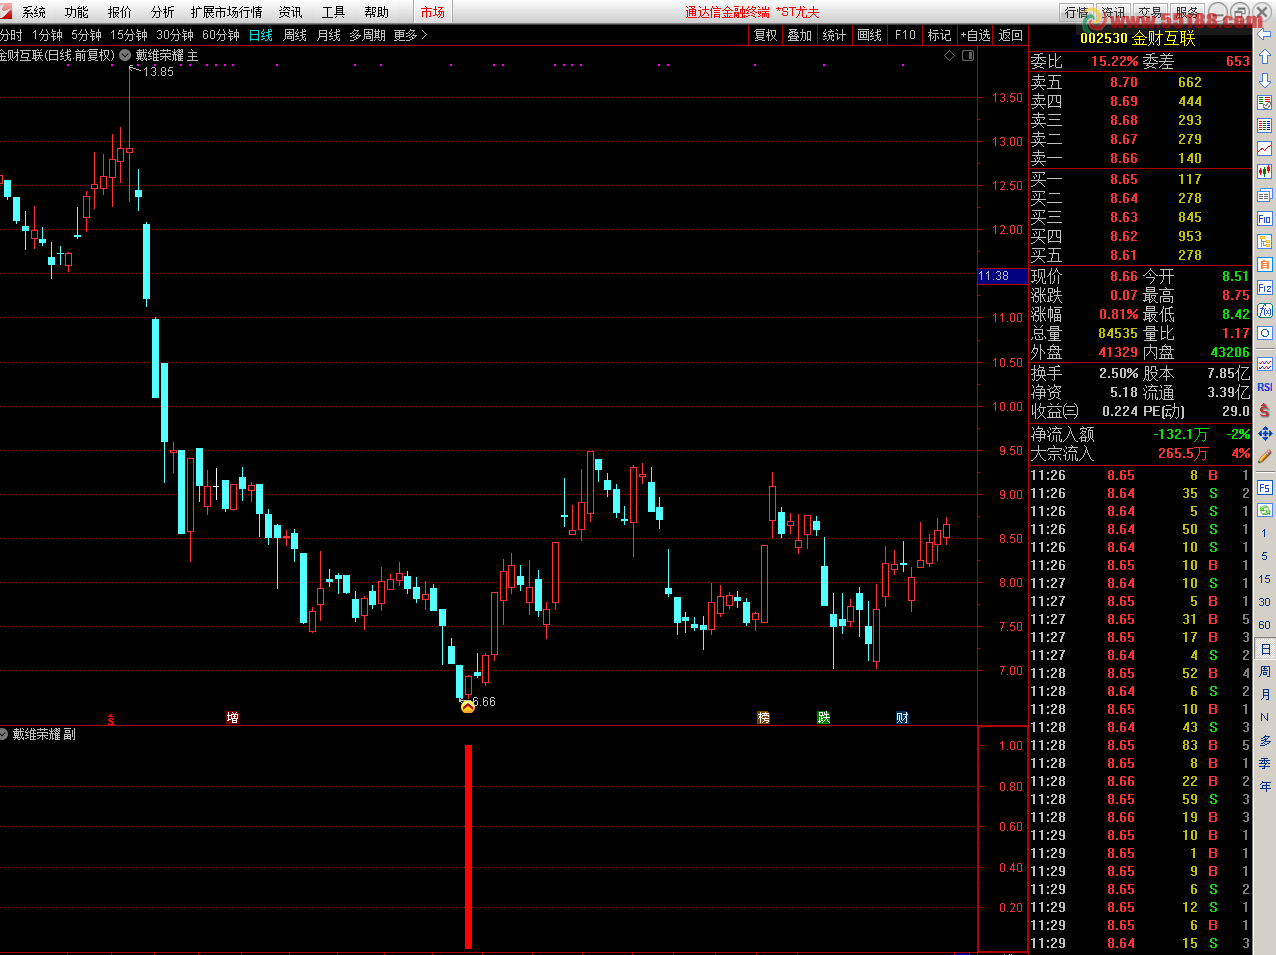Screen dimensions: 1276x955
Task: Select the candlestick chart sidebar icon
Action: (x=1265, y=172)
